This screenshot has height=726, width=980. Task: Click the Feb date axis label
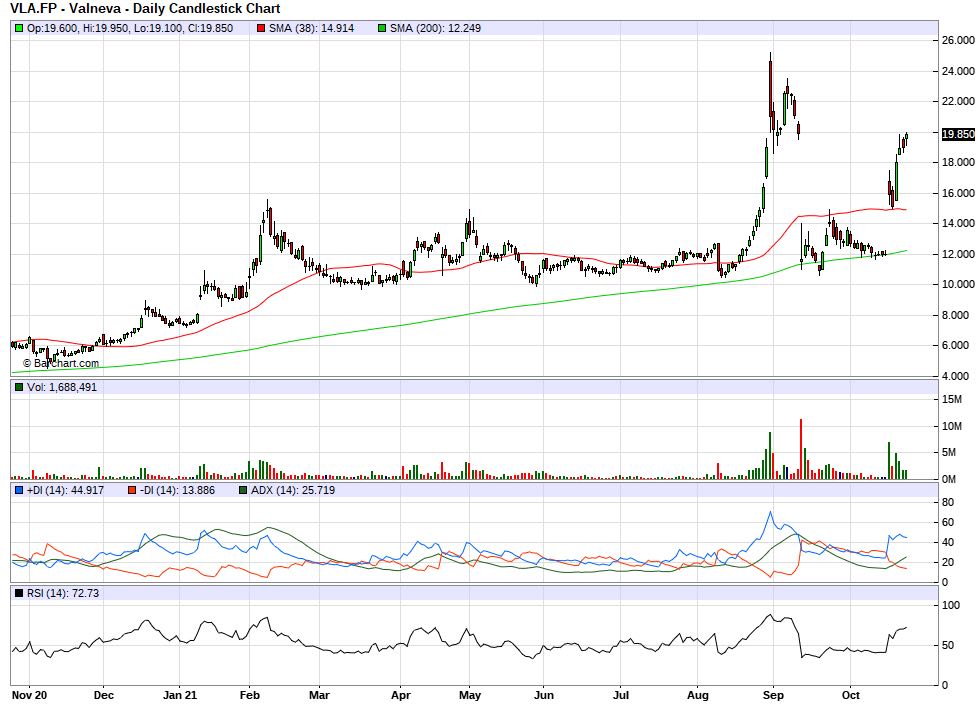coord(250,695)
